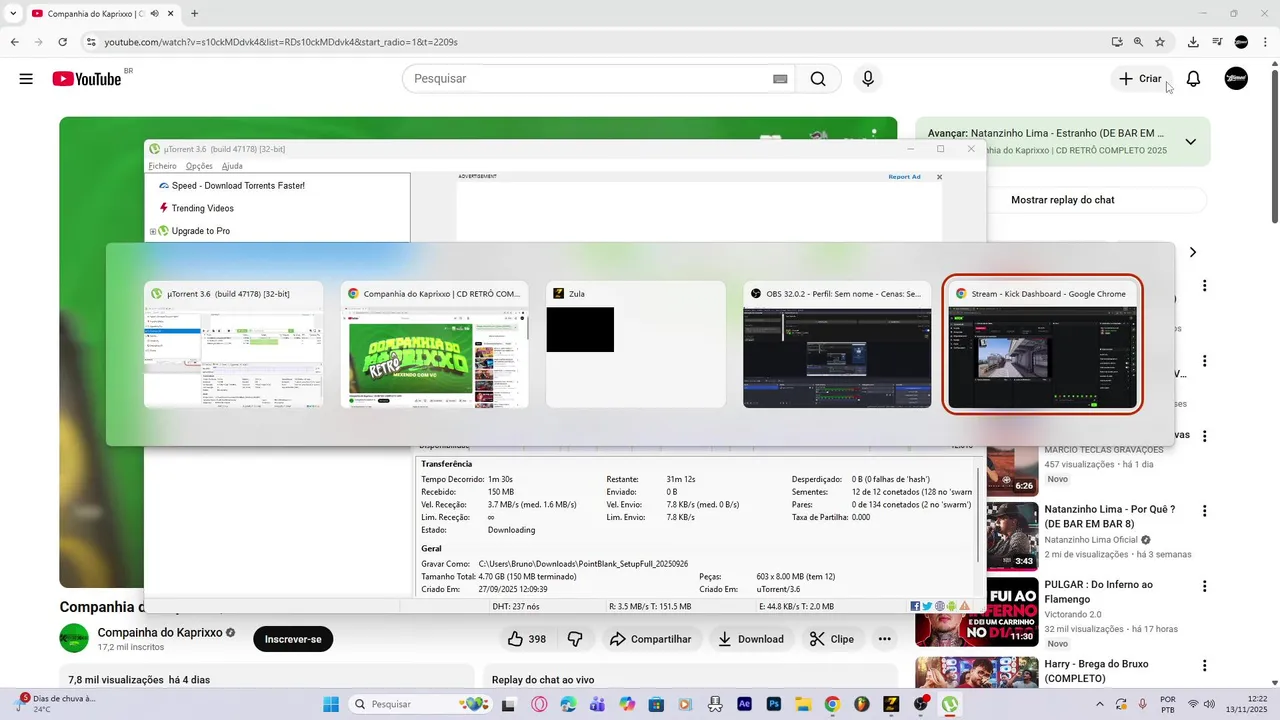The width and height of the screenshot is (1280, 720).
Task: Open YouTube notifications bell
Action: 1193,79
